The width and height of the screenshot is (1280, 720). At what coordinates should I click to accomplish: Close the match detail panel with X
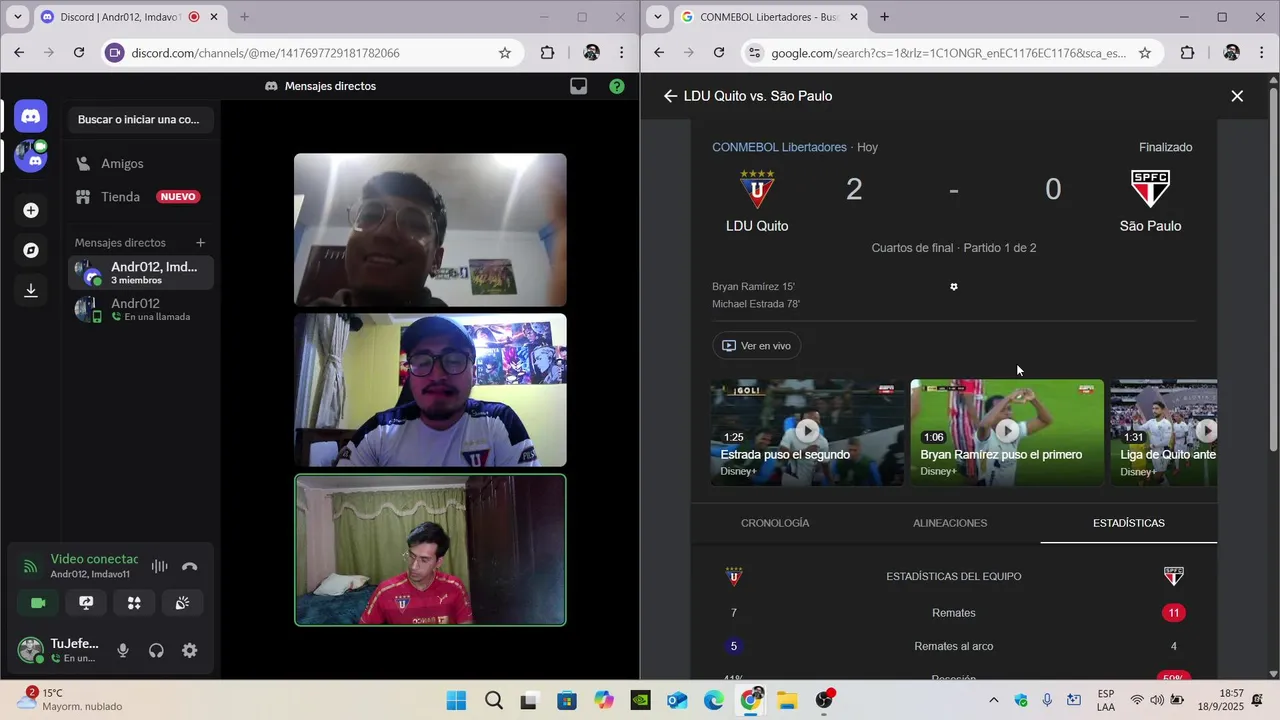(x=1237, y=96)
